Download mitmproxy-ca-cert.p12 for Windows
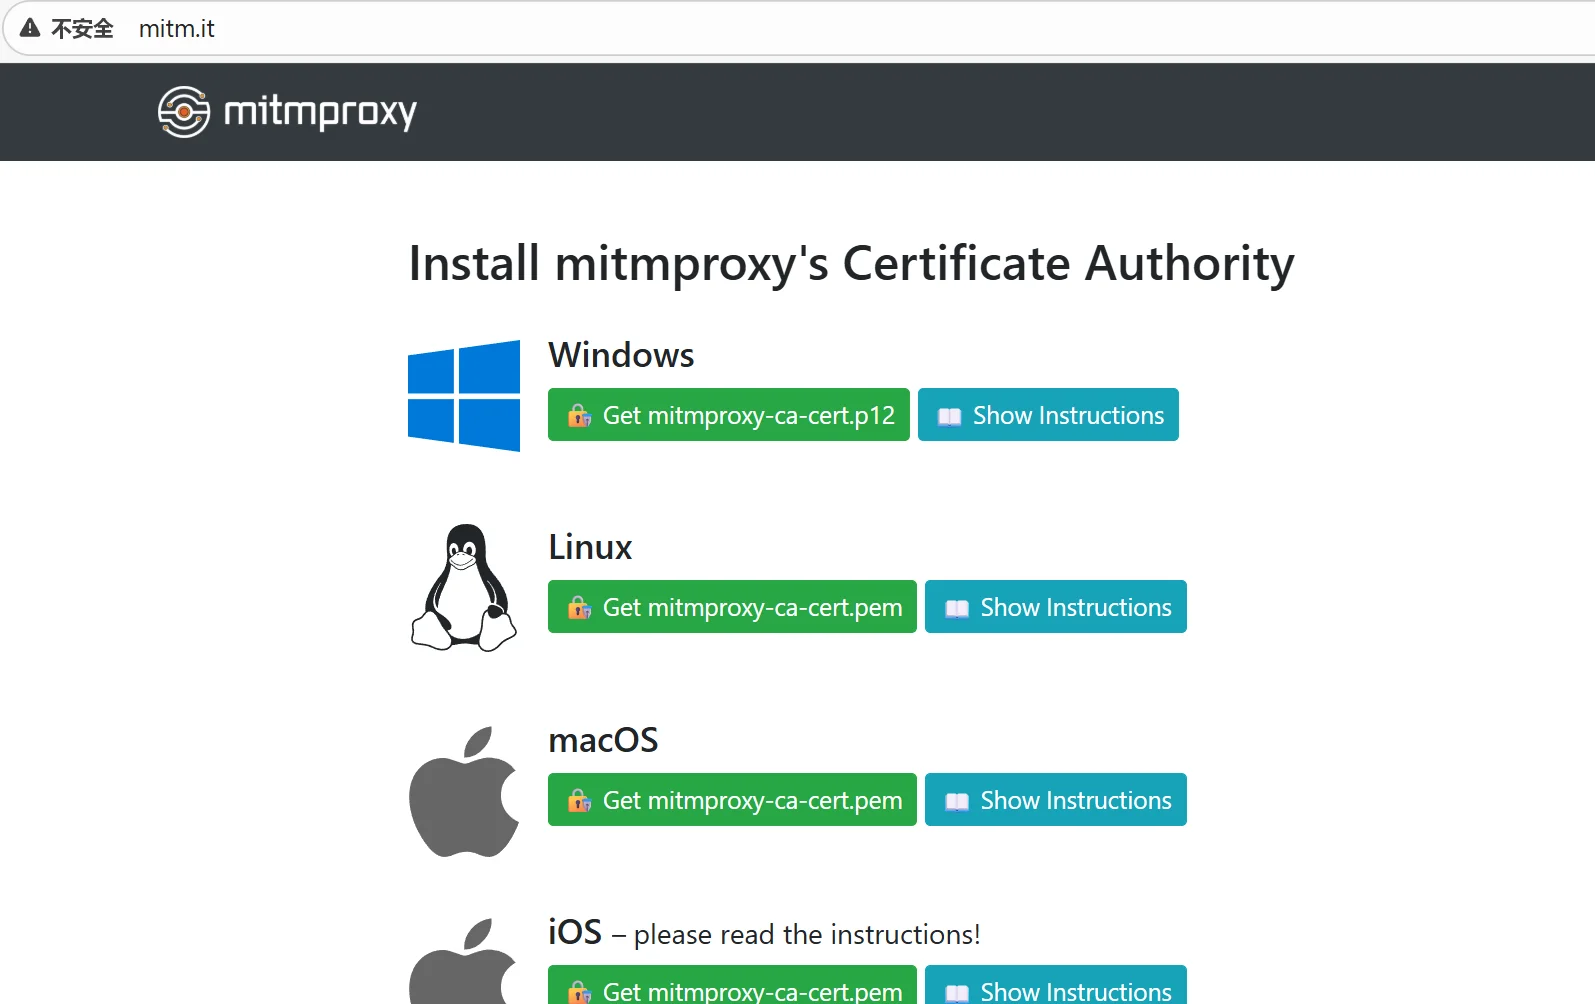 point(729,415)
